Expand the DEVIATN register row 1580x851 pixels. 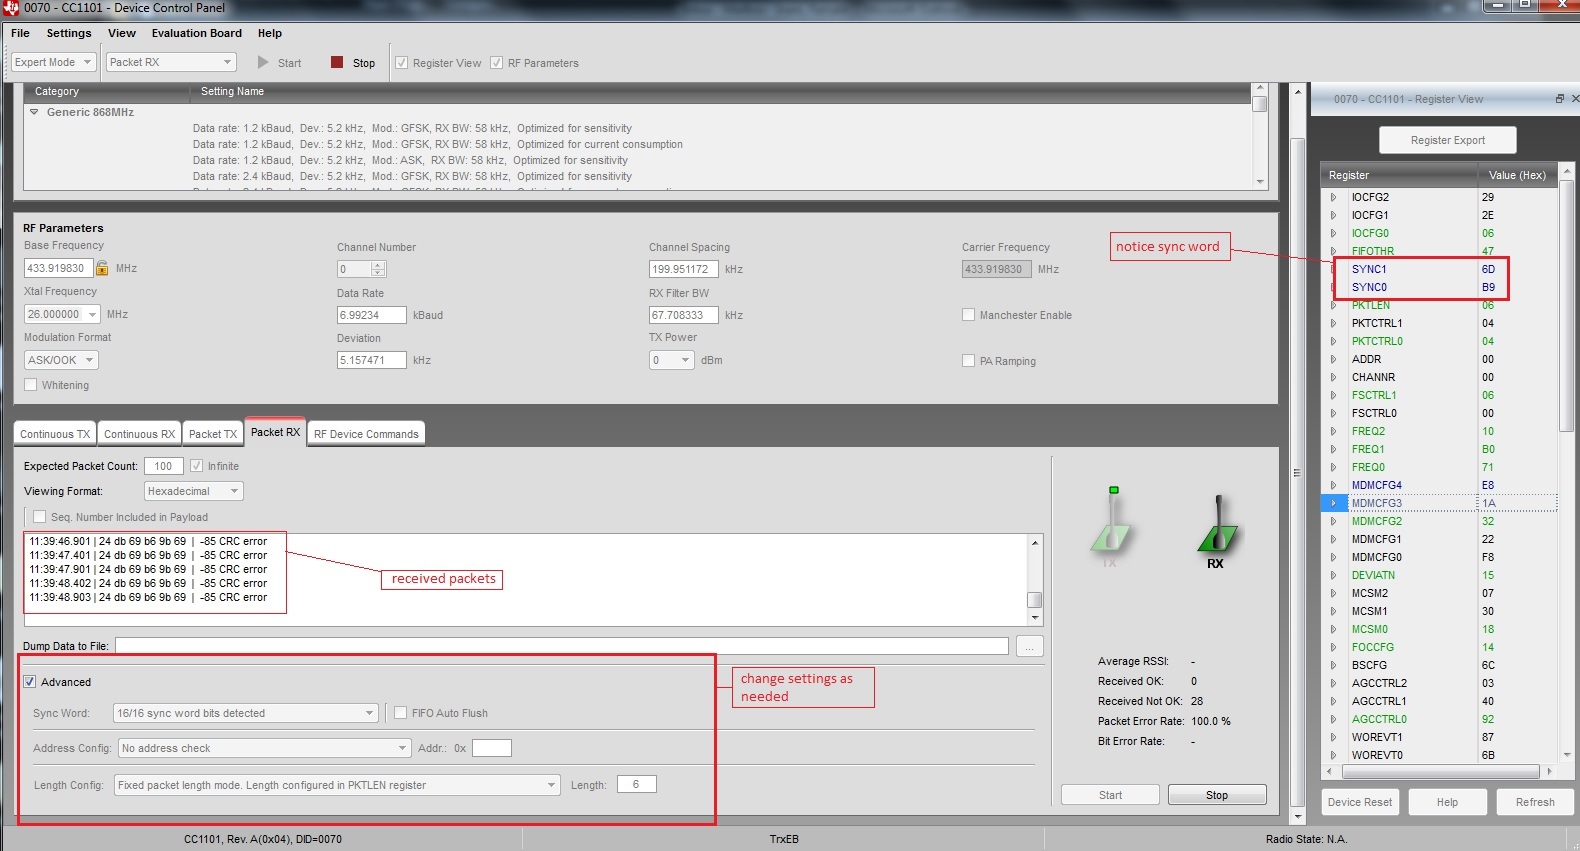point(1333,575)
